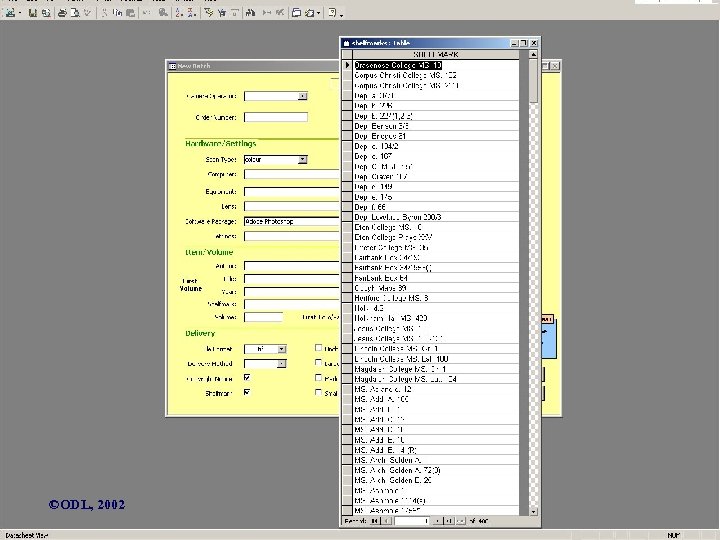Select the 'Eton College MS. 10' row
The width and height of the screenshot is (720, 540).
pyautogui.click(x=436, y=227)
